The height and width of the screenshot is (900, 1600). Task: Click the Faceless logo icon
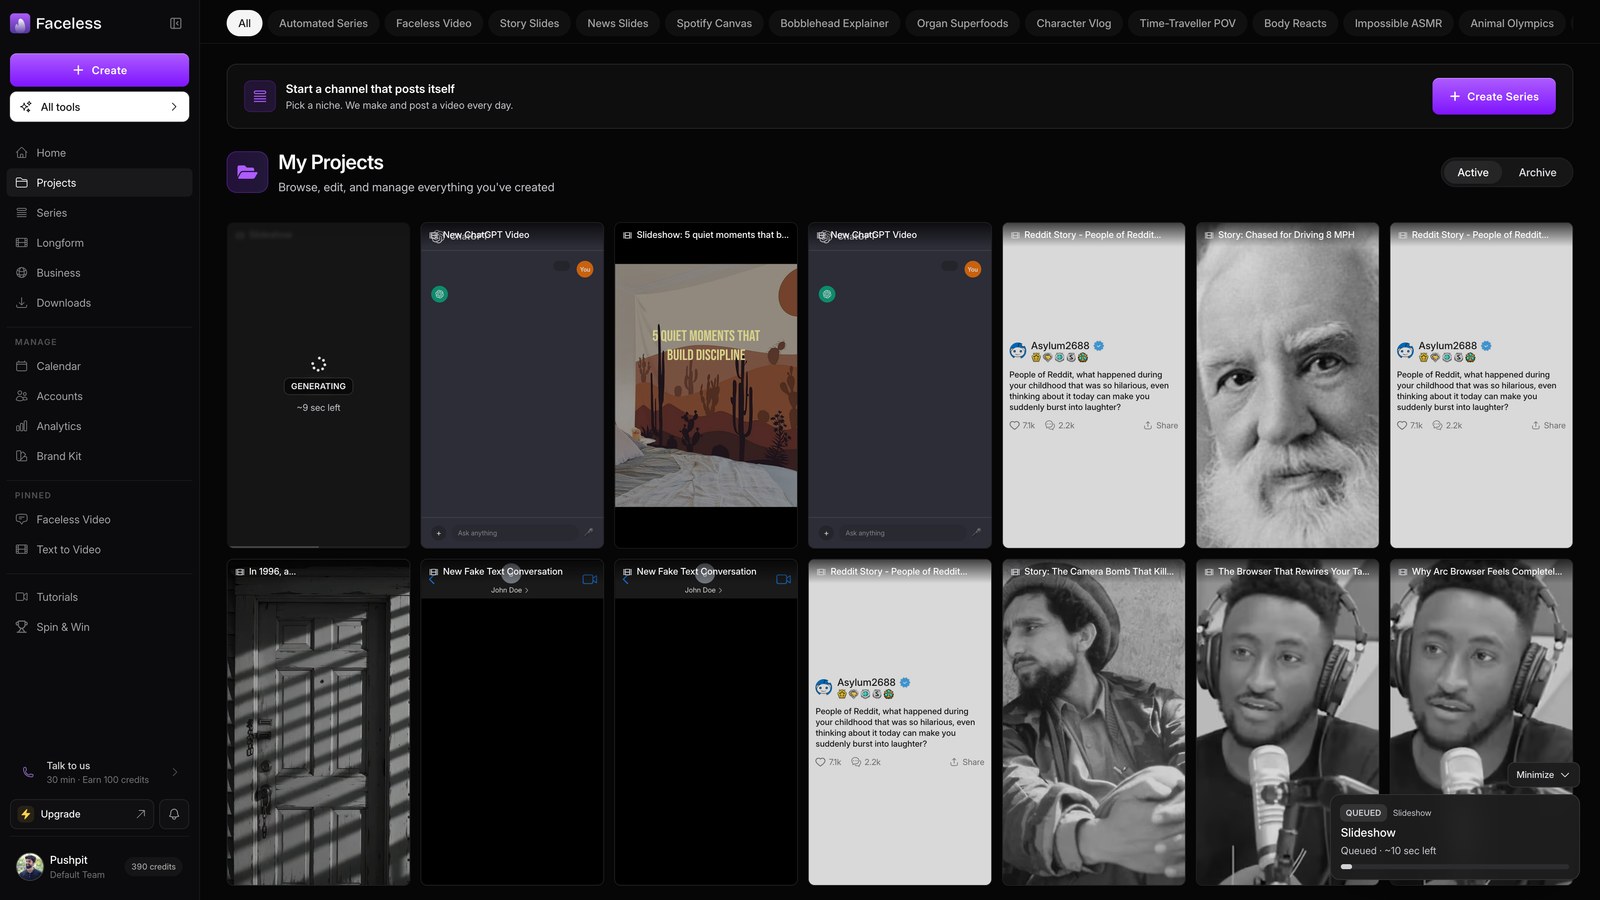20,23
